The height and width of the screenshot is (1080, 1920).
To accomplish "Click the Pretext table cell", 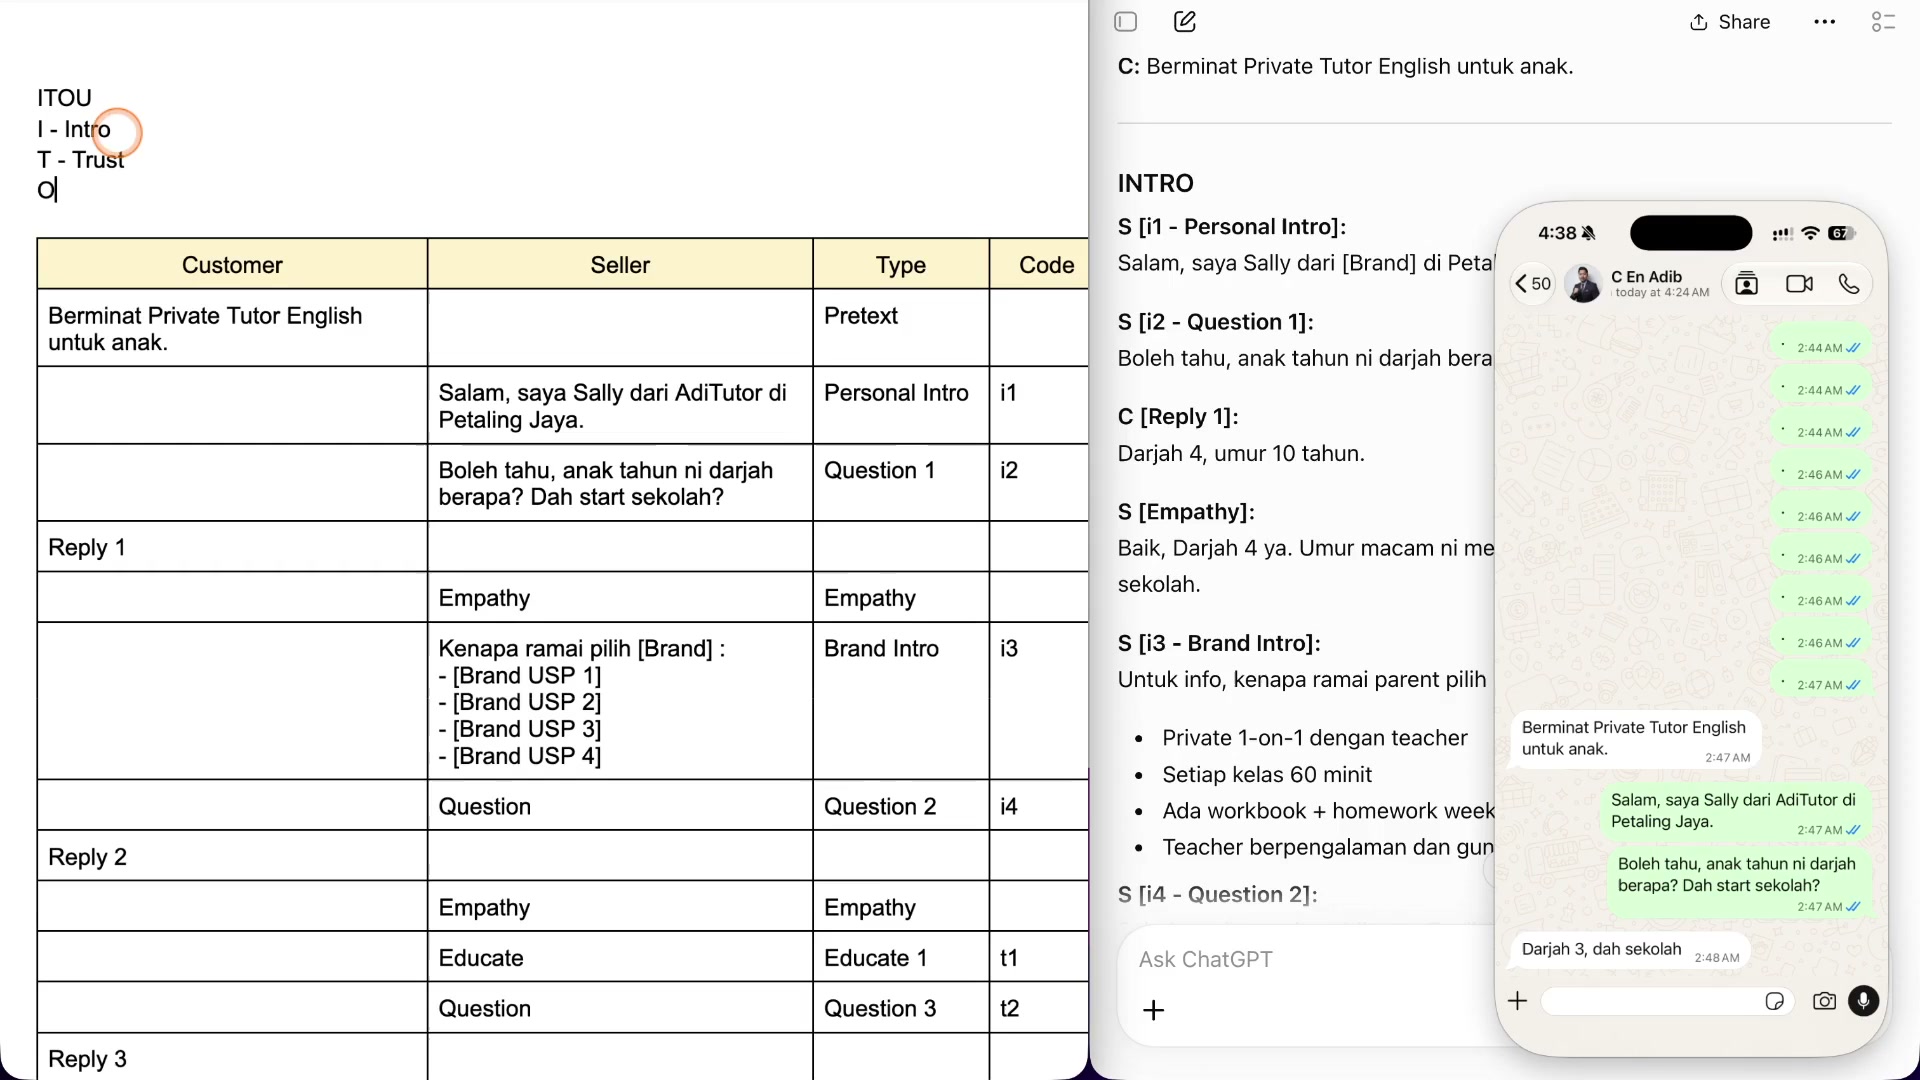I will pos(901,328).
